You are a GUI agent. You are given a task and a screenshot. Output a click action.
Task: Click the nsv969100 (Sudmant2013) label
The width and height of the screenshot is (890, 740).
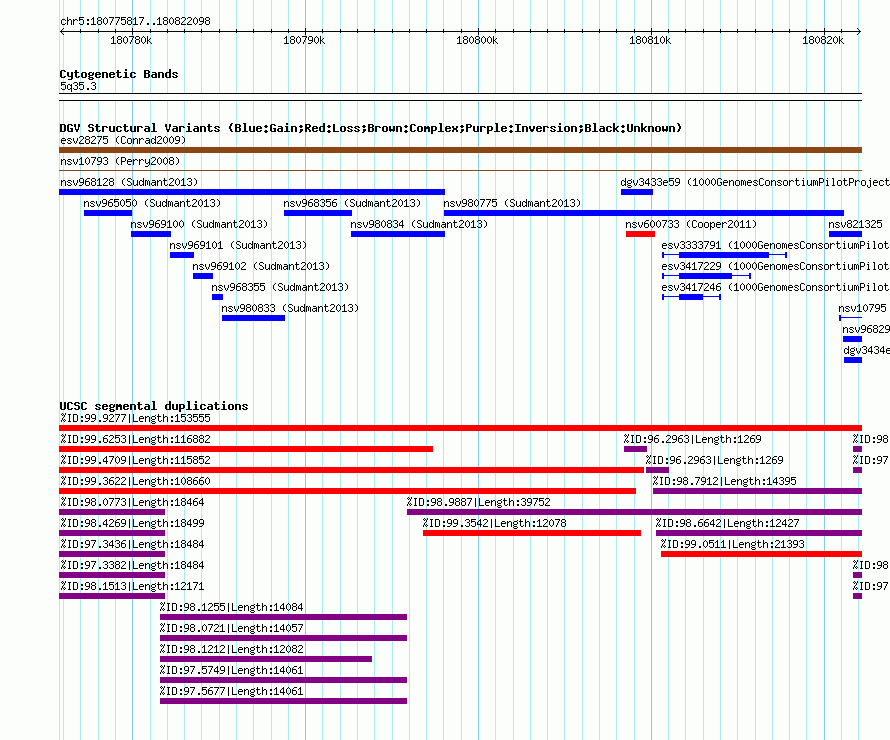(x=199, y=224)
